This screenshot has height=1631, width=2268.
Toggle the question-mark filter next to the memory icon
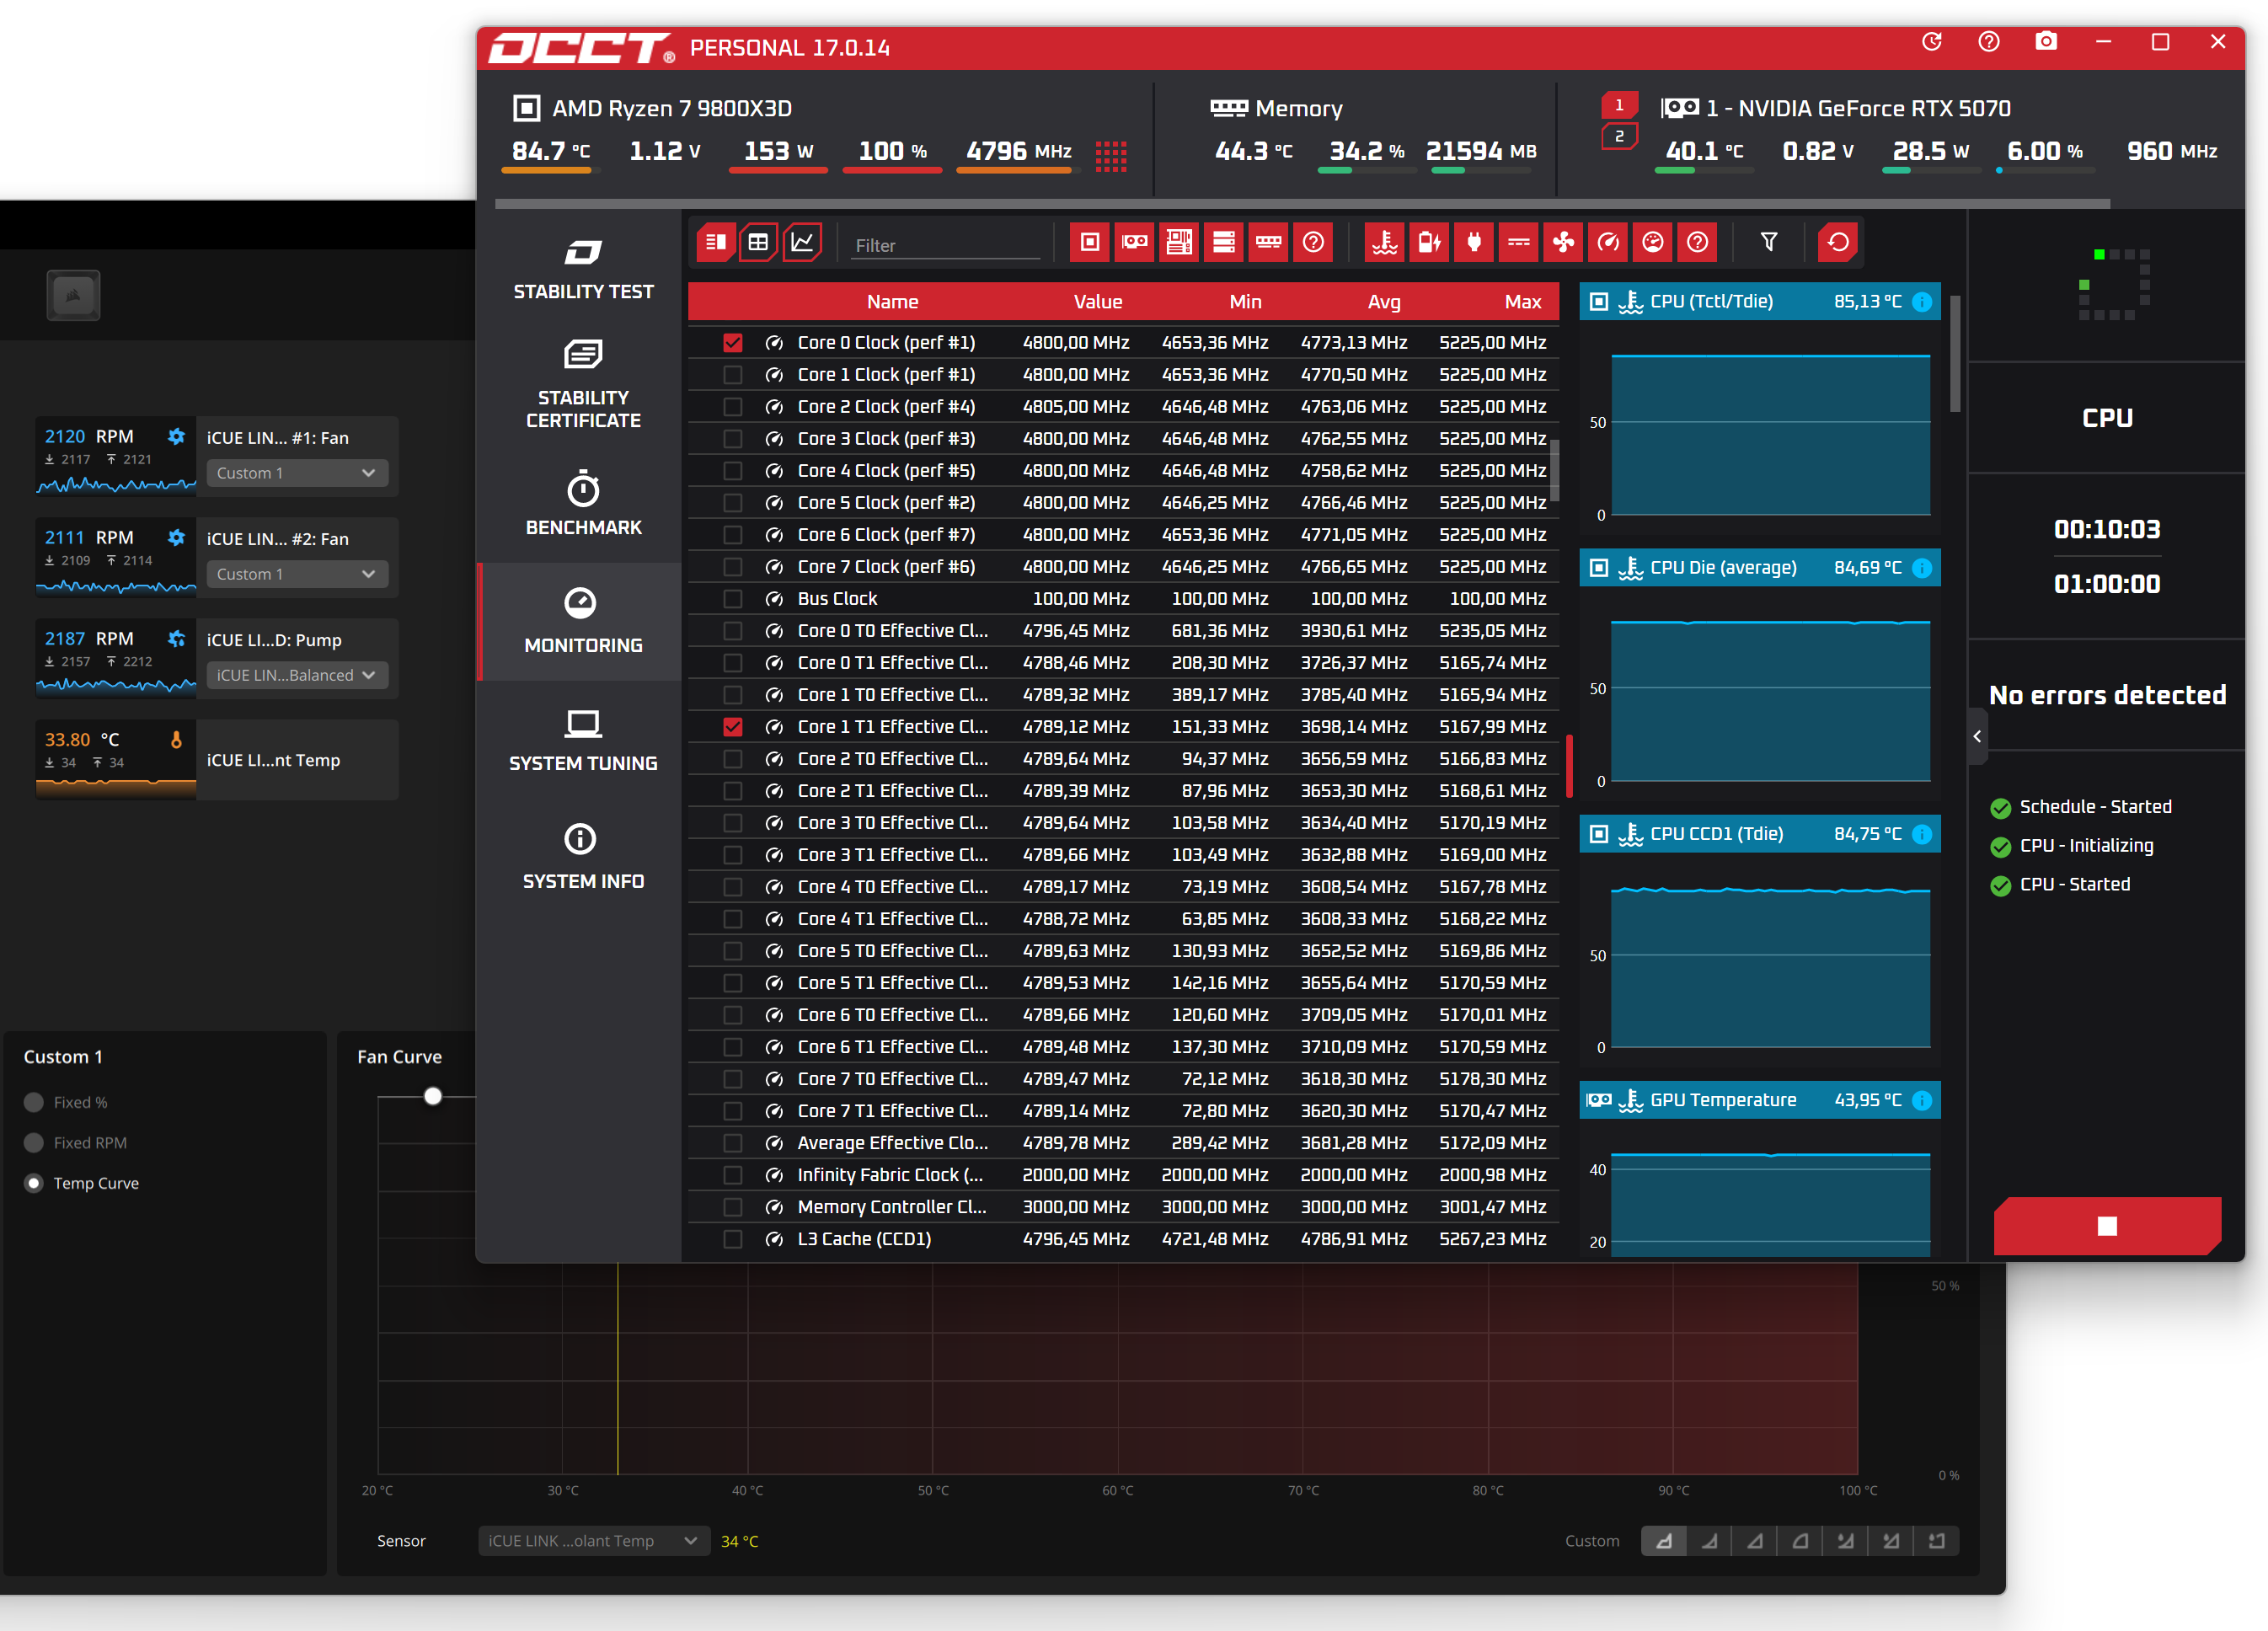click(1313, 242)
